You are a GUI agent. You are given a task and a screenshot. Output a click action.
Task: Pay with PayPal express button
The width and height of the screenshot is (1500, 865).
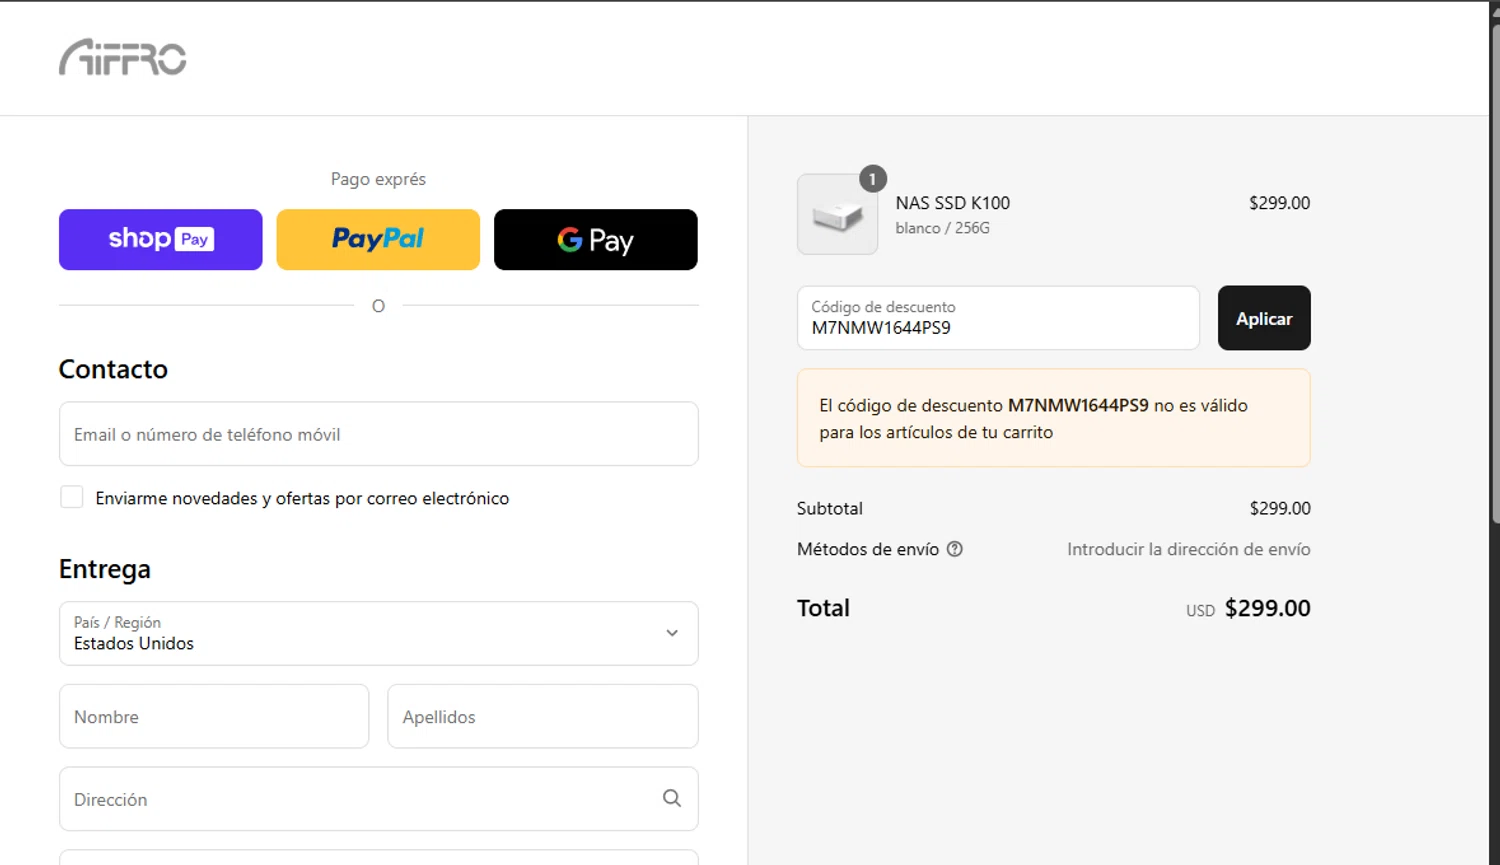click(378, 239)
